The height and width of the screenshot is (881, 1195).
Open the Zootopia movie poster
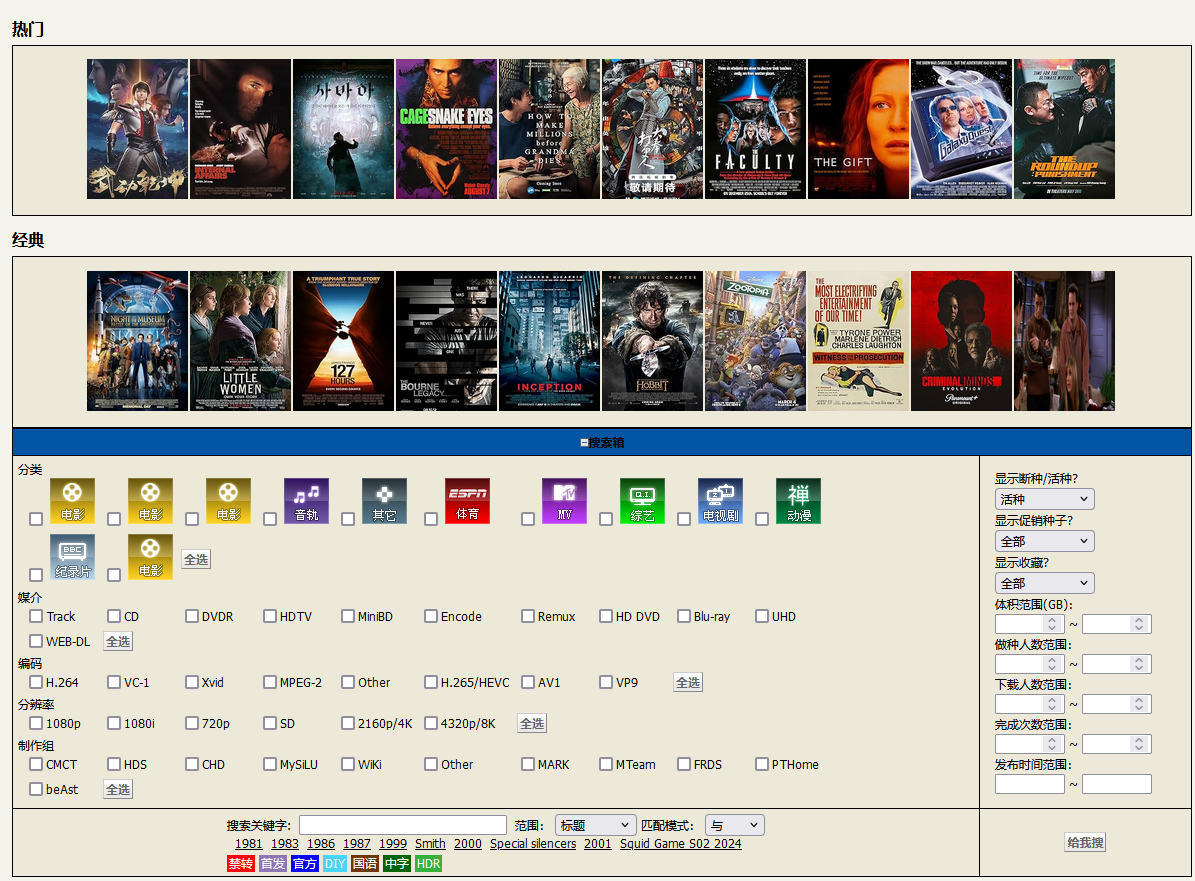pyautogui.click(x=755, y=341)
